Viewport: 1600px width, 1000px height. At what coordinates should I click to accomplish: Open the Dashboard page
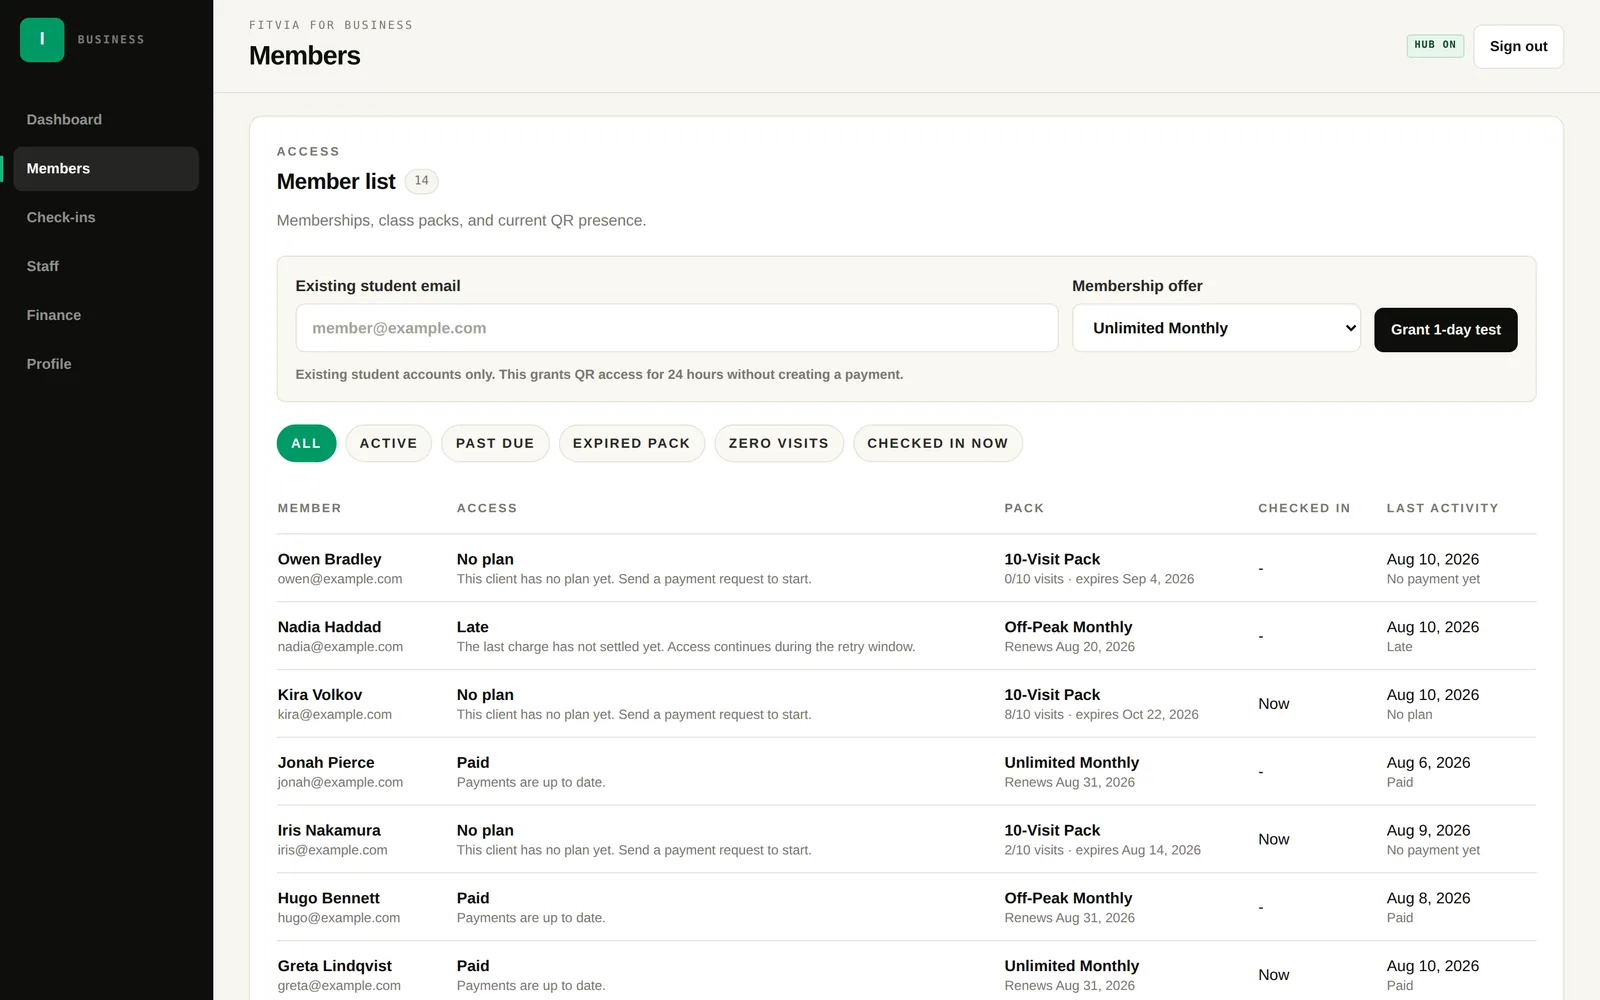(x=64, y=120)
